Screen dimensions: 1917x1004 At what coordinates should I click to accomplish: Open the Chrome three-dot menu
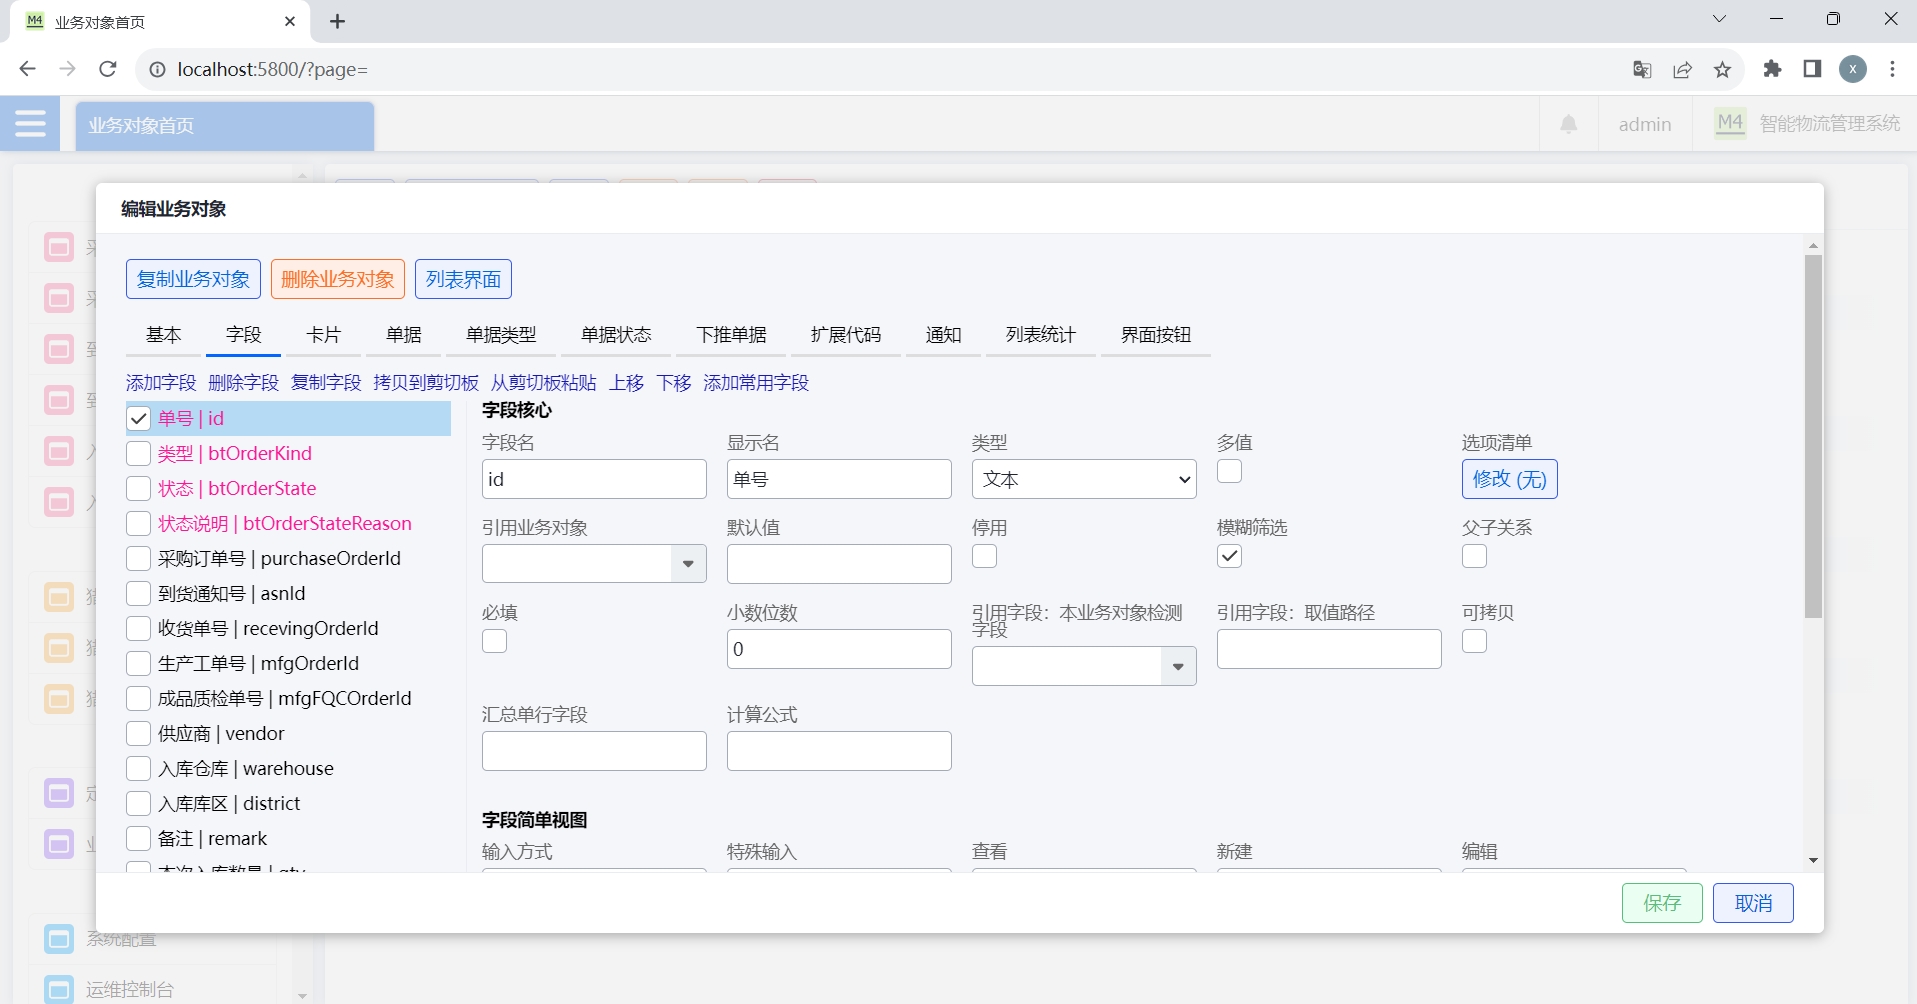tap(1892, 69)
